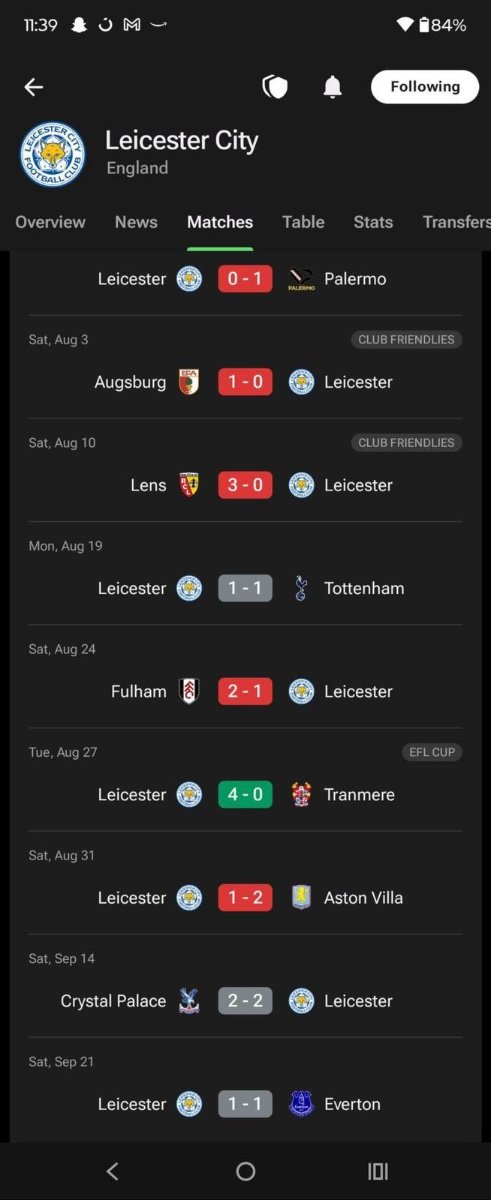This screenshot has width=491, height=1200.
Task: Open the shield icon in header
Action: (x=275, y=87)
